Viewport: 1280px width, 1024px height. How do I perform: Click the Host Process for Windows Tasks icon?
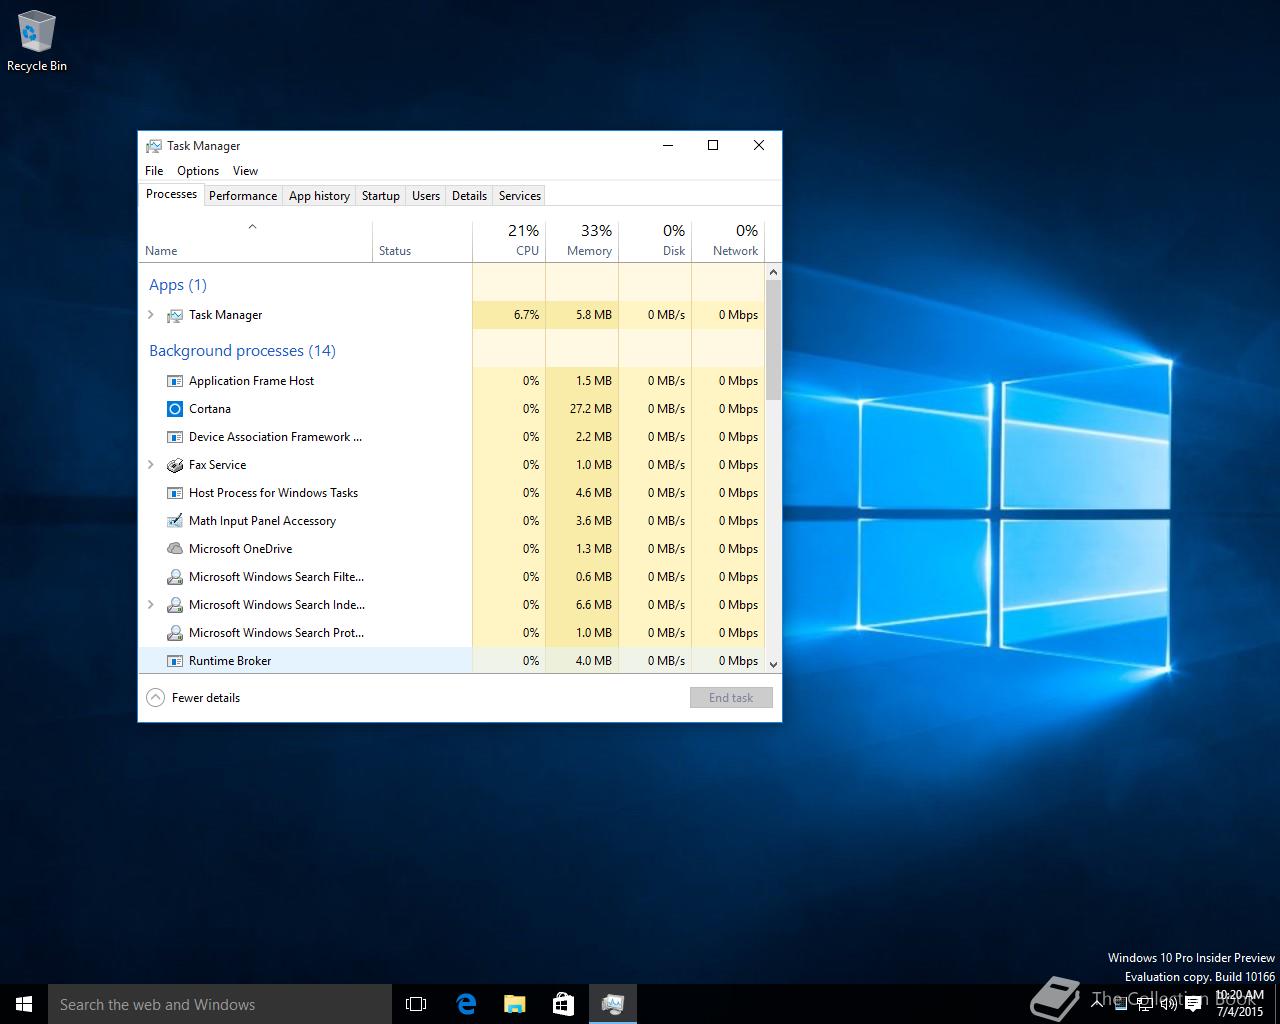174,493
